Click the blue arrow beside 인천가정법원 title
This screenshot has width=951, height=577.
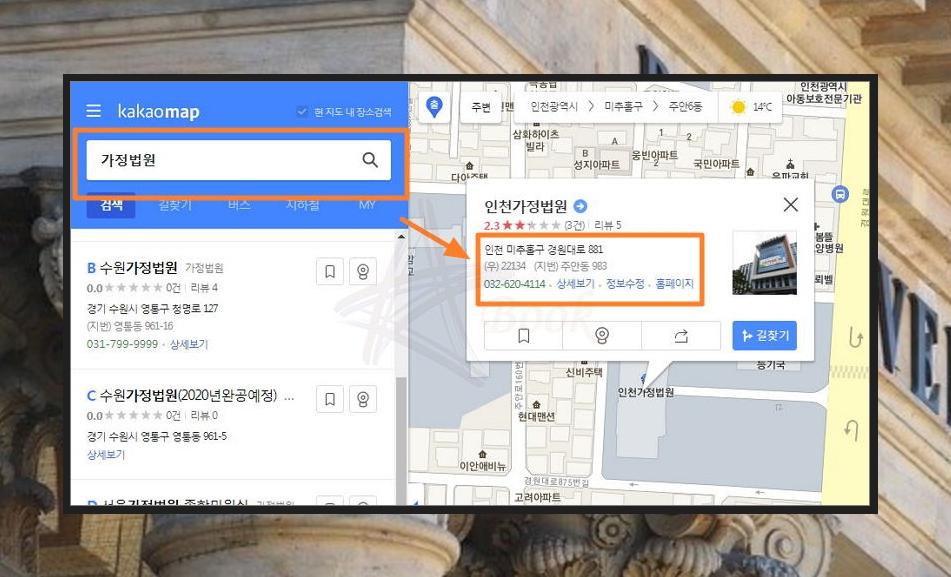pos(580,206)
